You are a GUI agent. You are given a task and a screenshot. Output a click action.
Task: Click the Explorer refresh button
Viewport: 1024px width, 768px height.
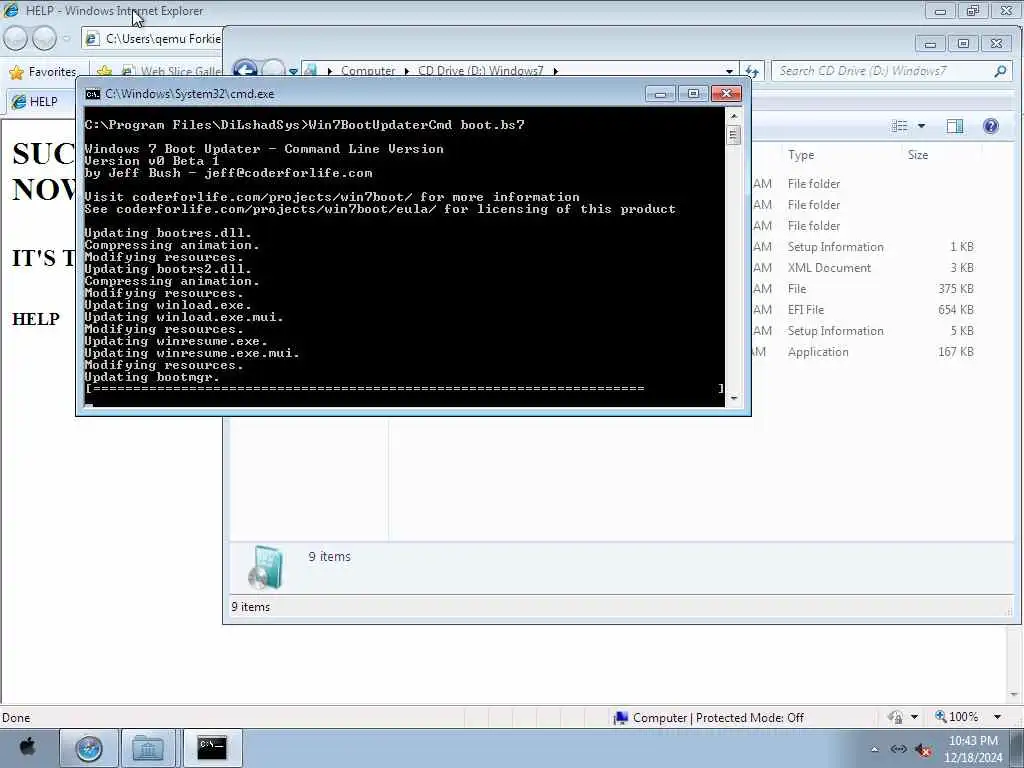coord(752,71)
